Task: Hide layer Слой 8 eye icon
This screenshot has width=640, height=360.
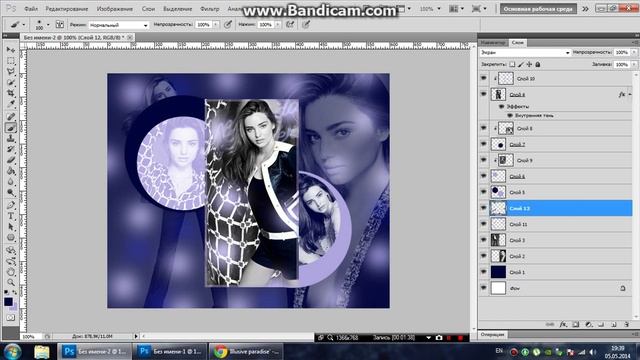Action: [484, 128]
